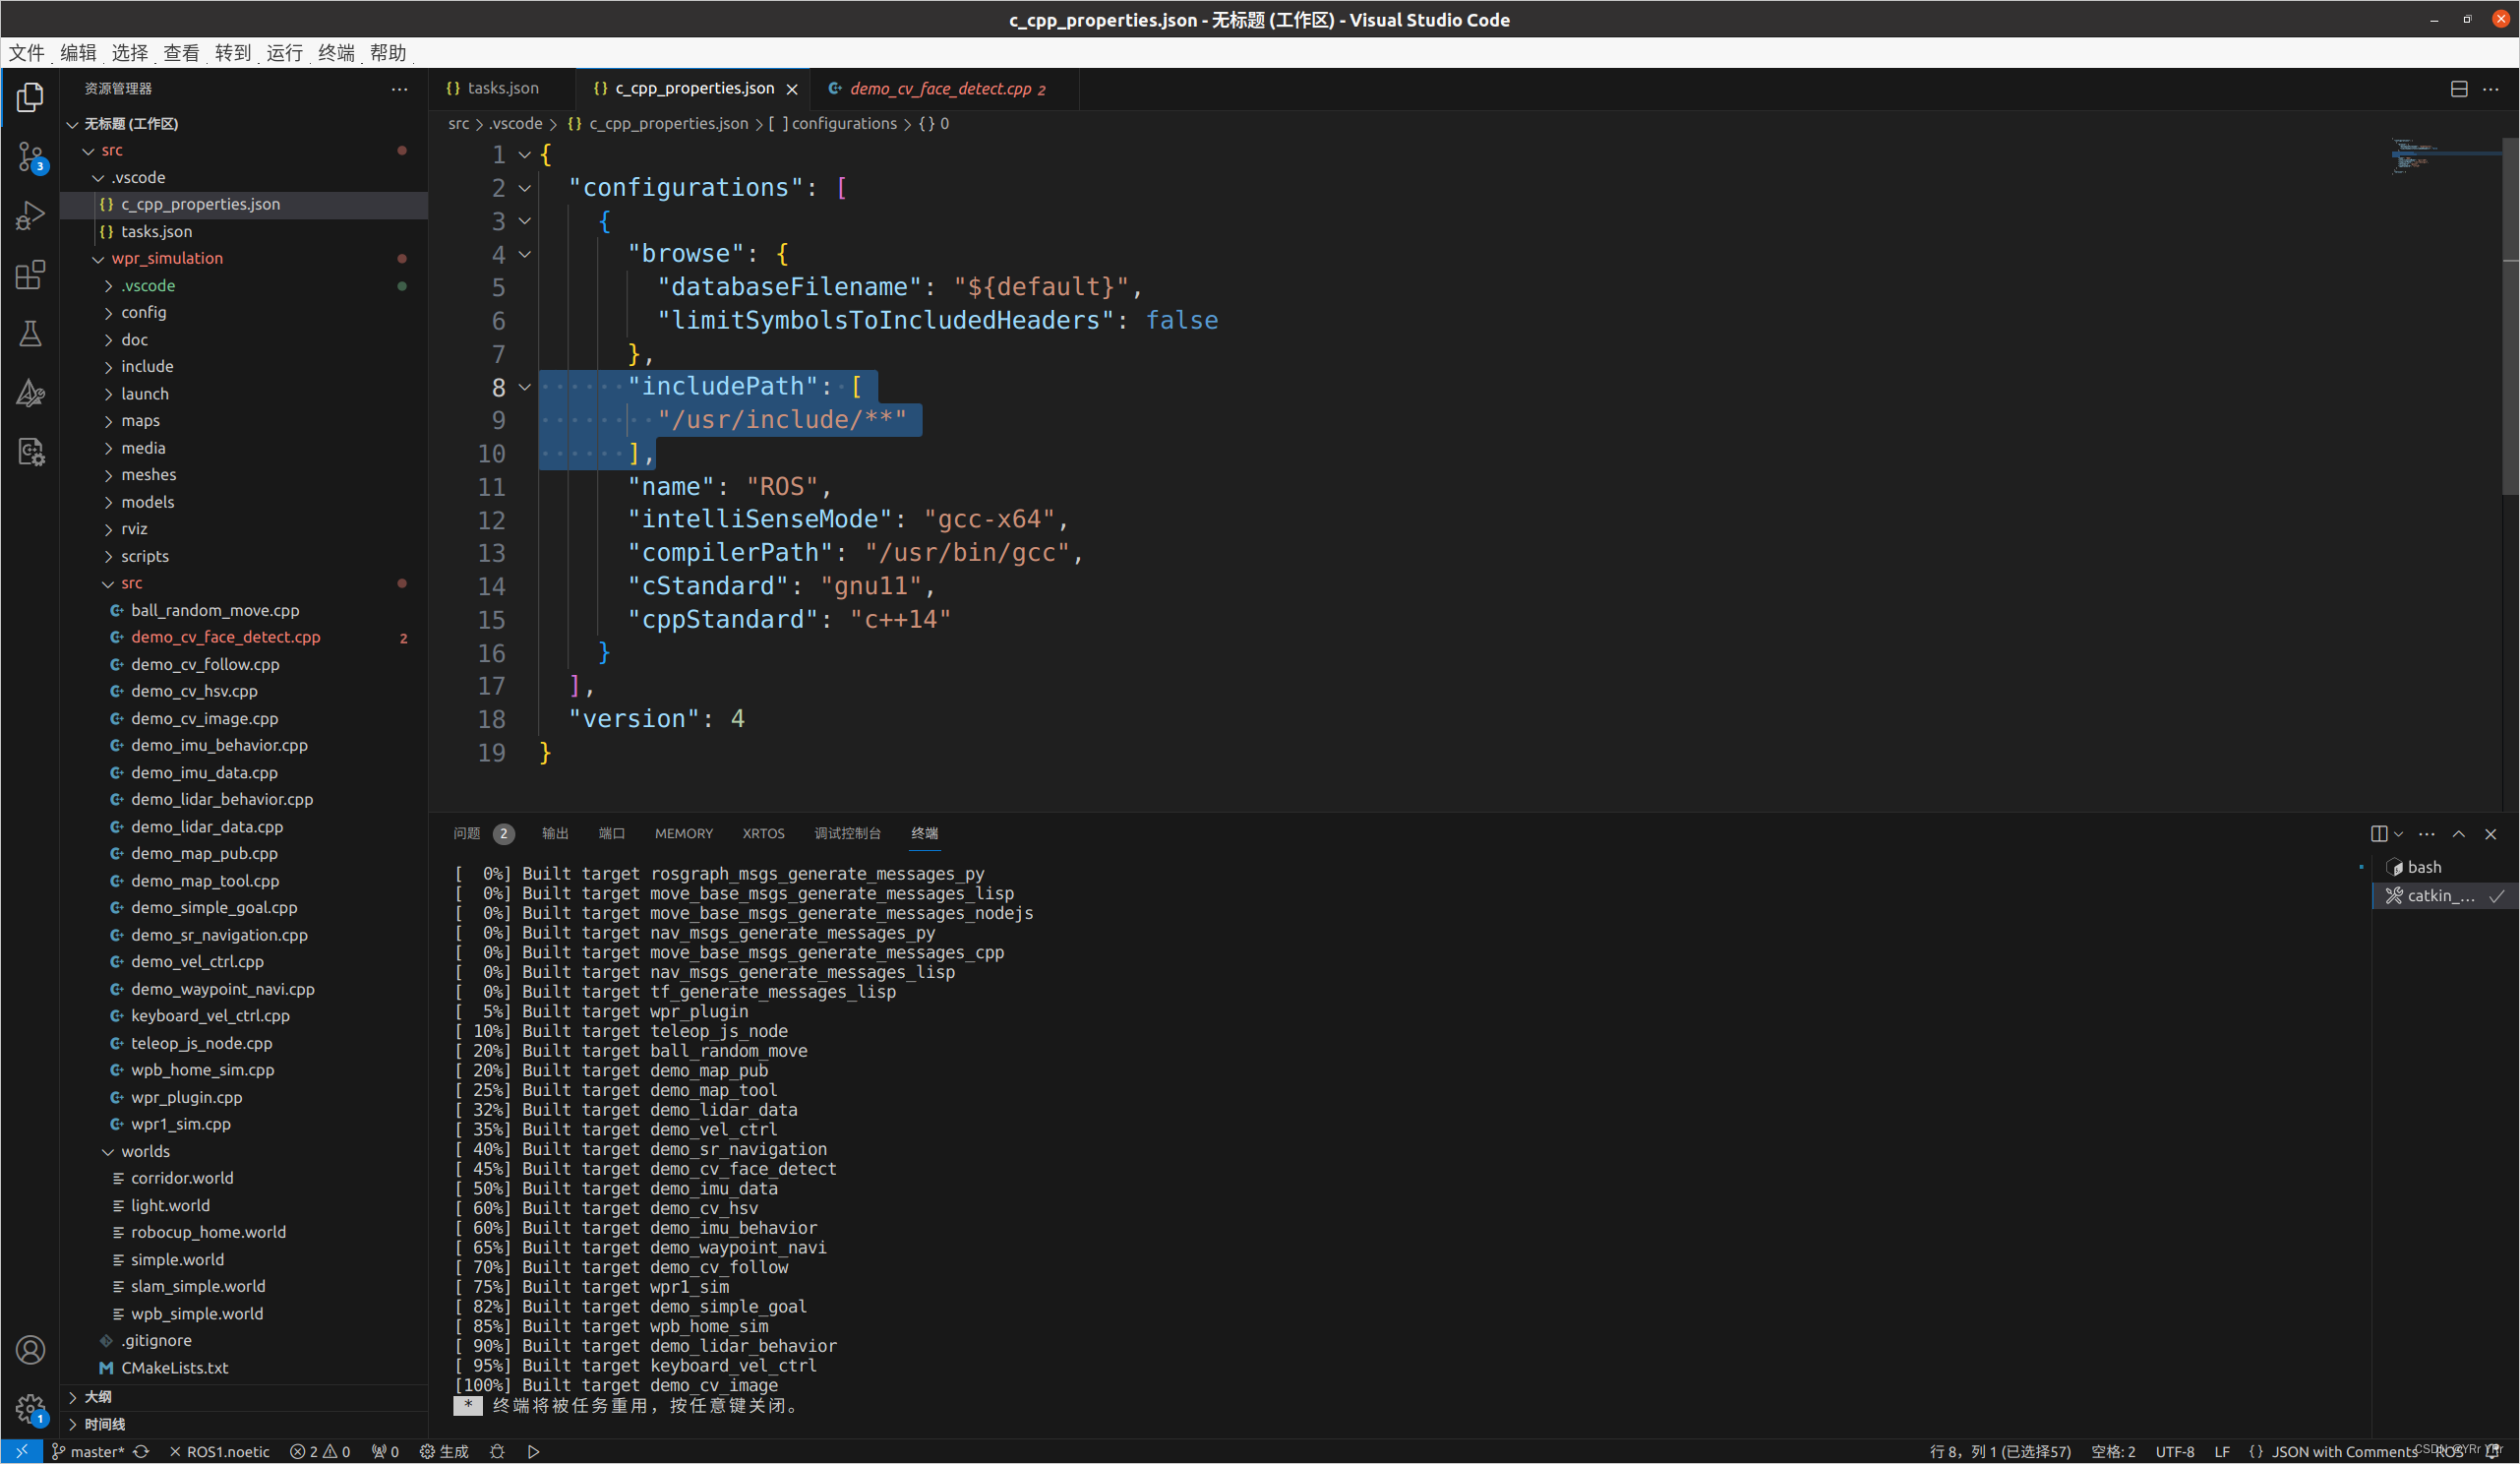
Task: Click the master* git branch indicator
Action: (87, 1451)
